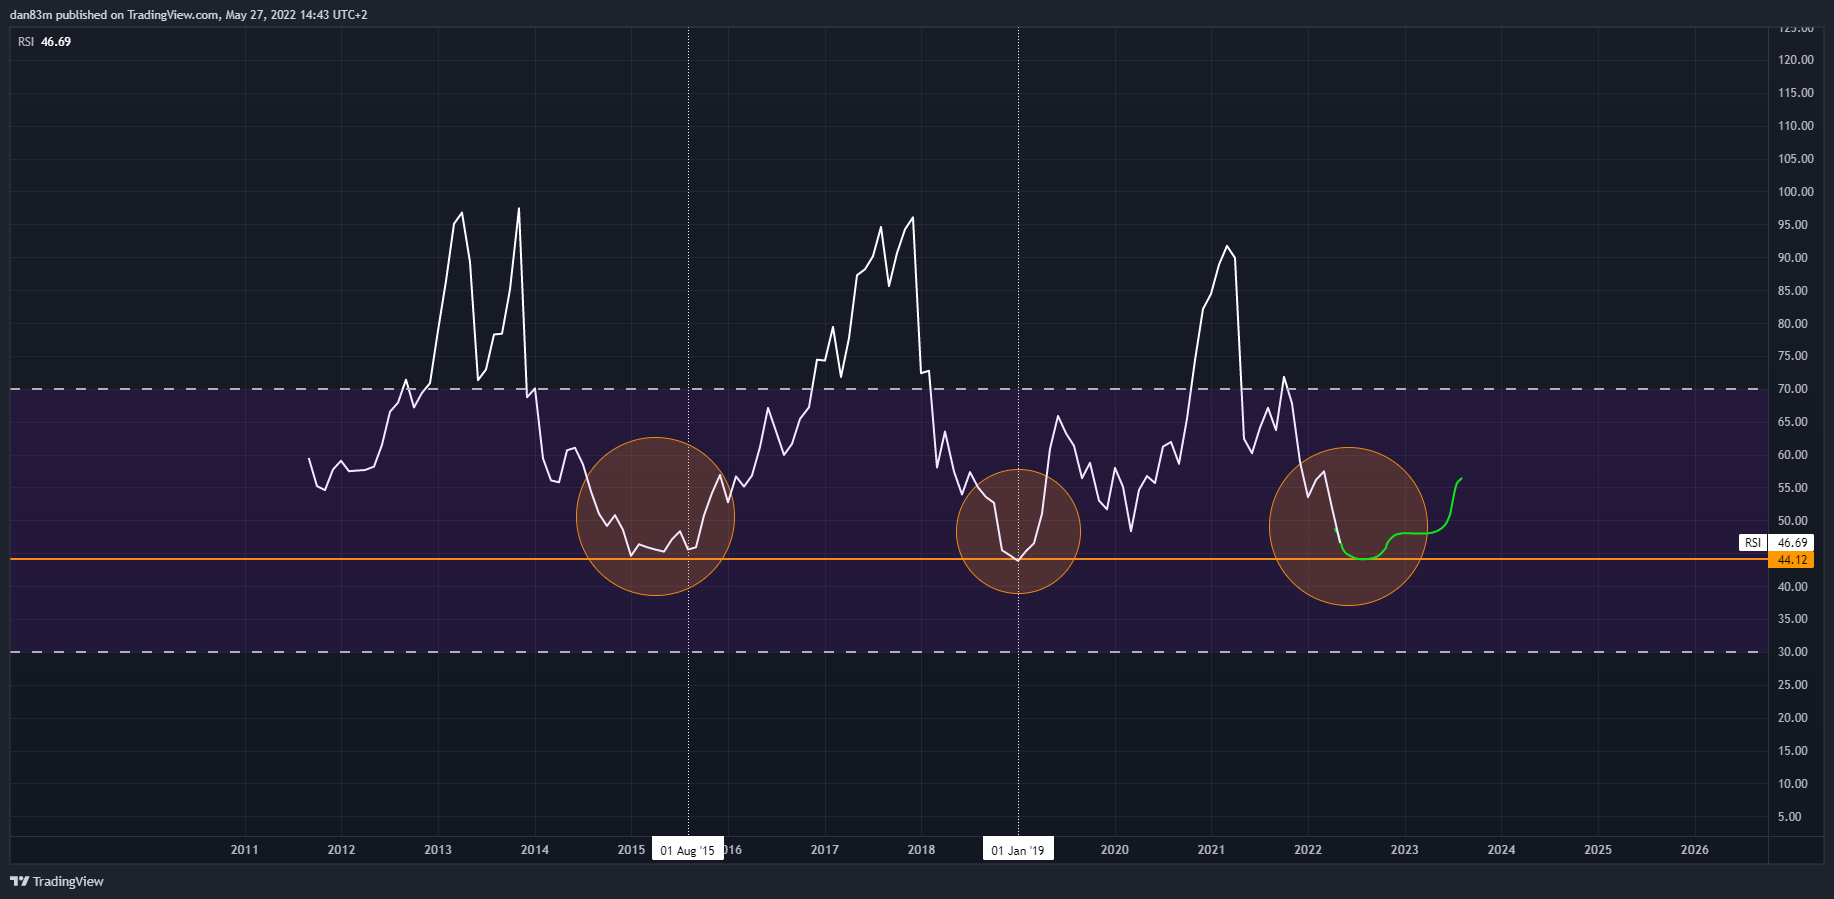Select the orange circle around the 2015 low
The image size is (1834, 899).
point(655,517)
